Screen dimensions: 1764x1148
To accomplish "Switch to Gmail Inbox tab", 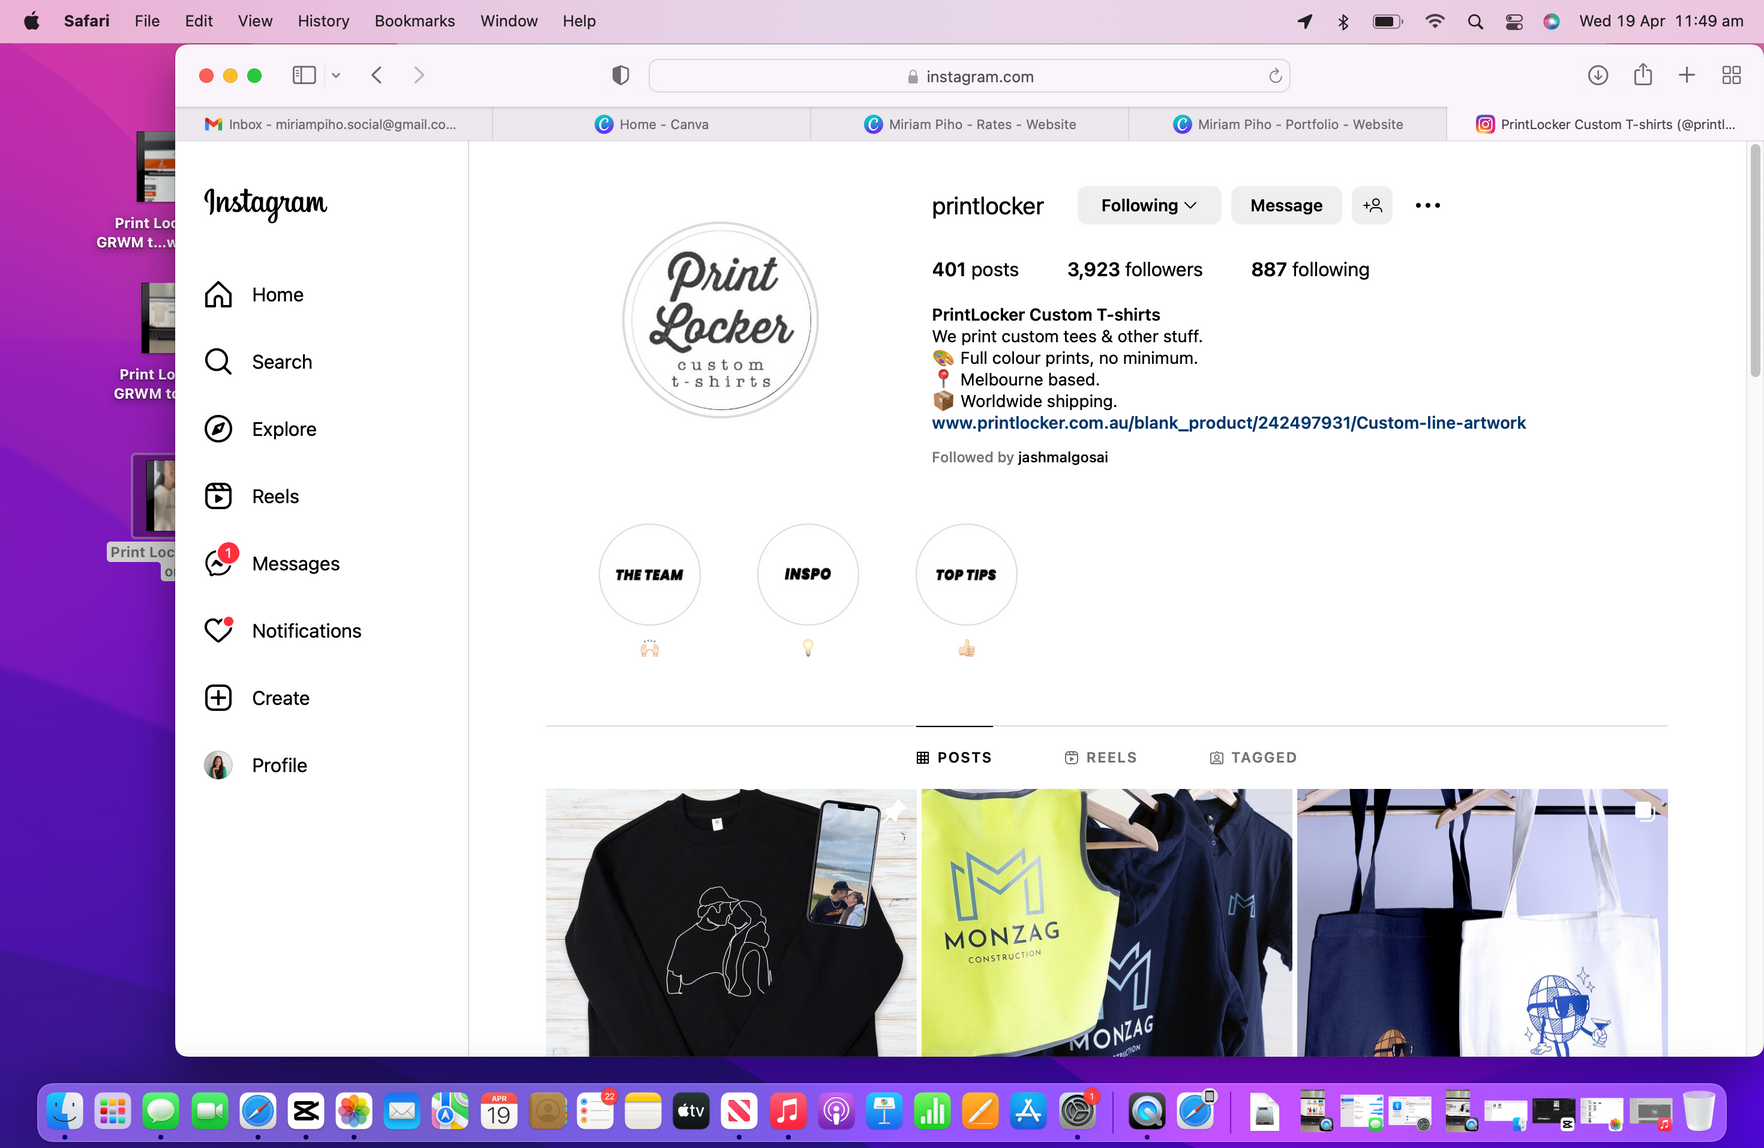I will pyautogui.click(x=334, y=124).
